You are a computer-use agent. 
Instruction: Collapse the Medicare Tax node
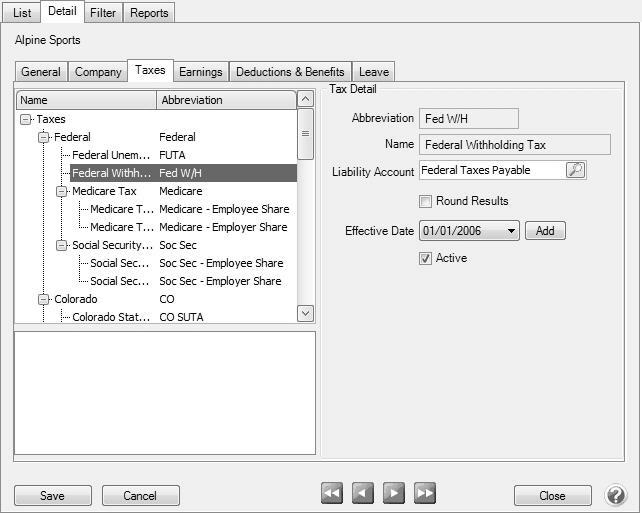point(62,191)
